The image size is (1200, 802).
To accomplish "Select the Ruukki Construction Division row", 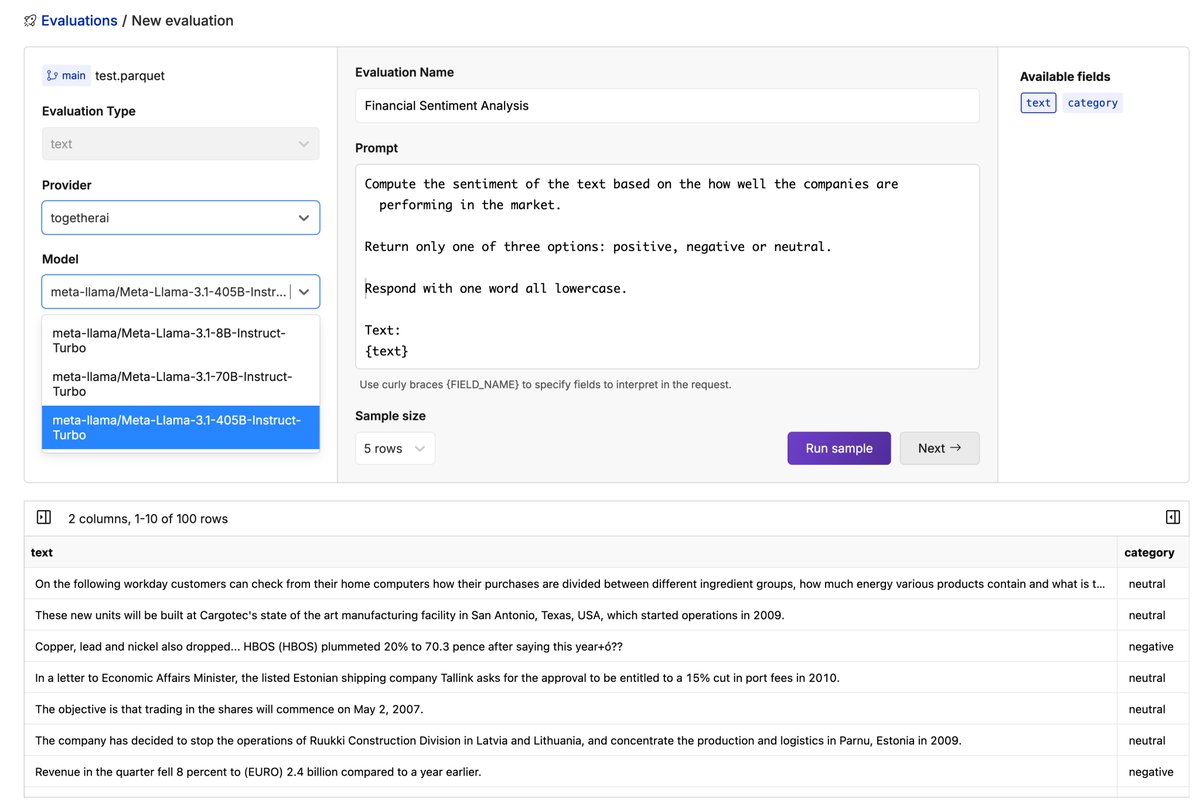I will 606,741.
